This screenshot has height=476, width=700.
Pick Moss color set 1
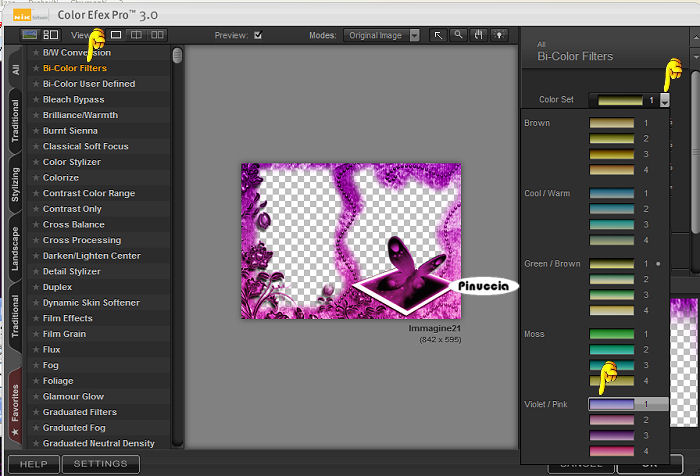[x=612, y=334]
